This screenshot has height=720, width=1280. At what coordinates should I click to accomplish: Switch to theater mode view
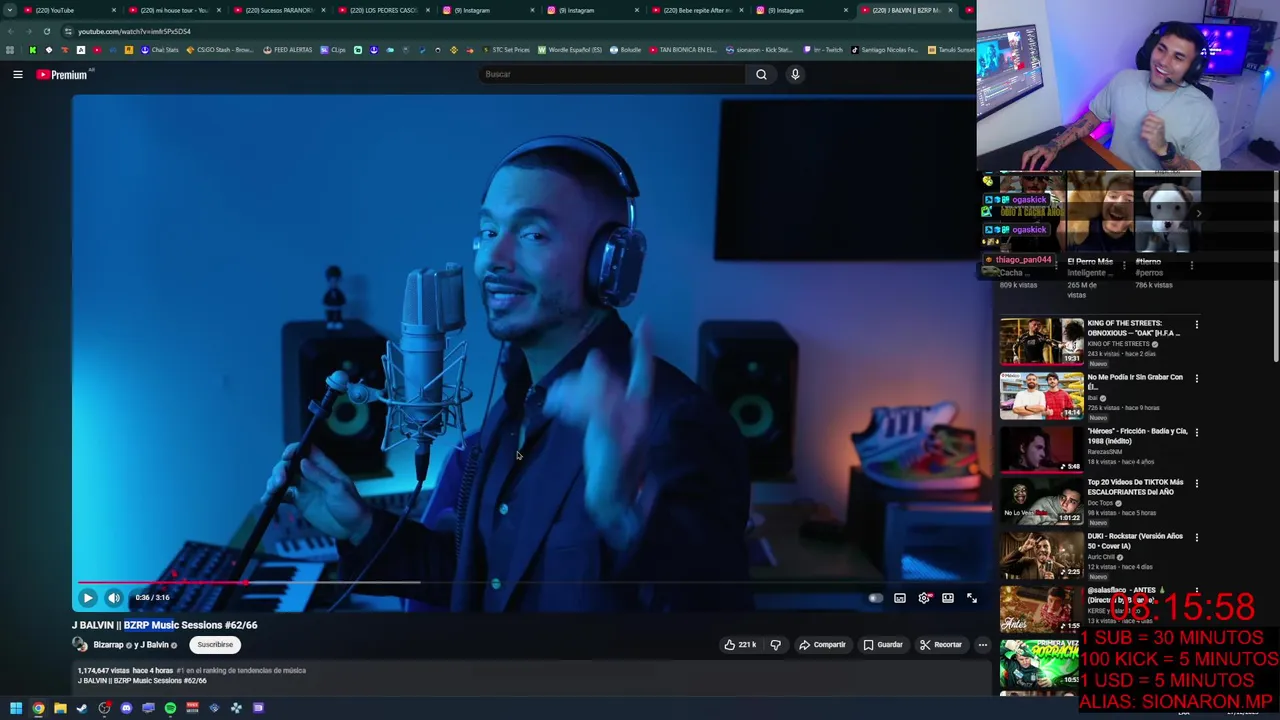(948, 598)
